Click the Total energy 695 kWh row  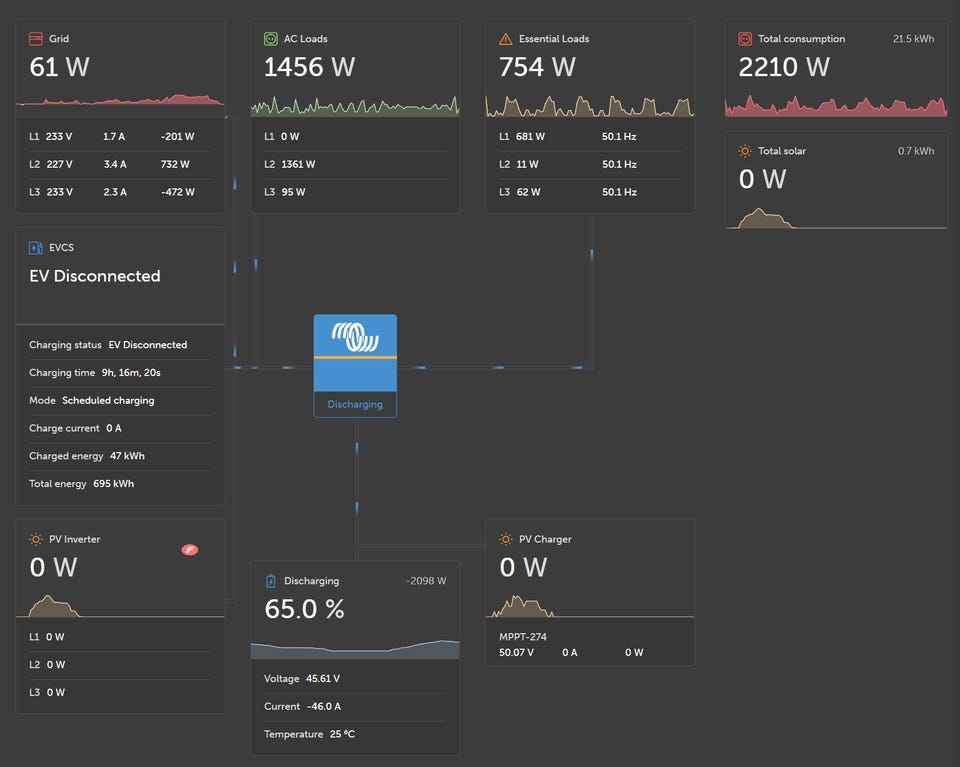pyautogui.click(x=120, y=484)
